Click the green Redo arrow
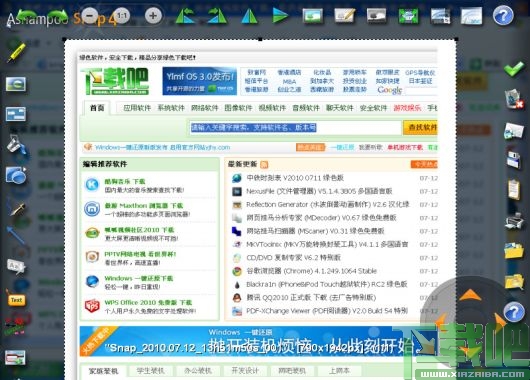The image size is (530, 380). coord(58,16)
